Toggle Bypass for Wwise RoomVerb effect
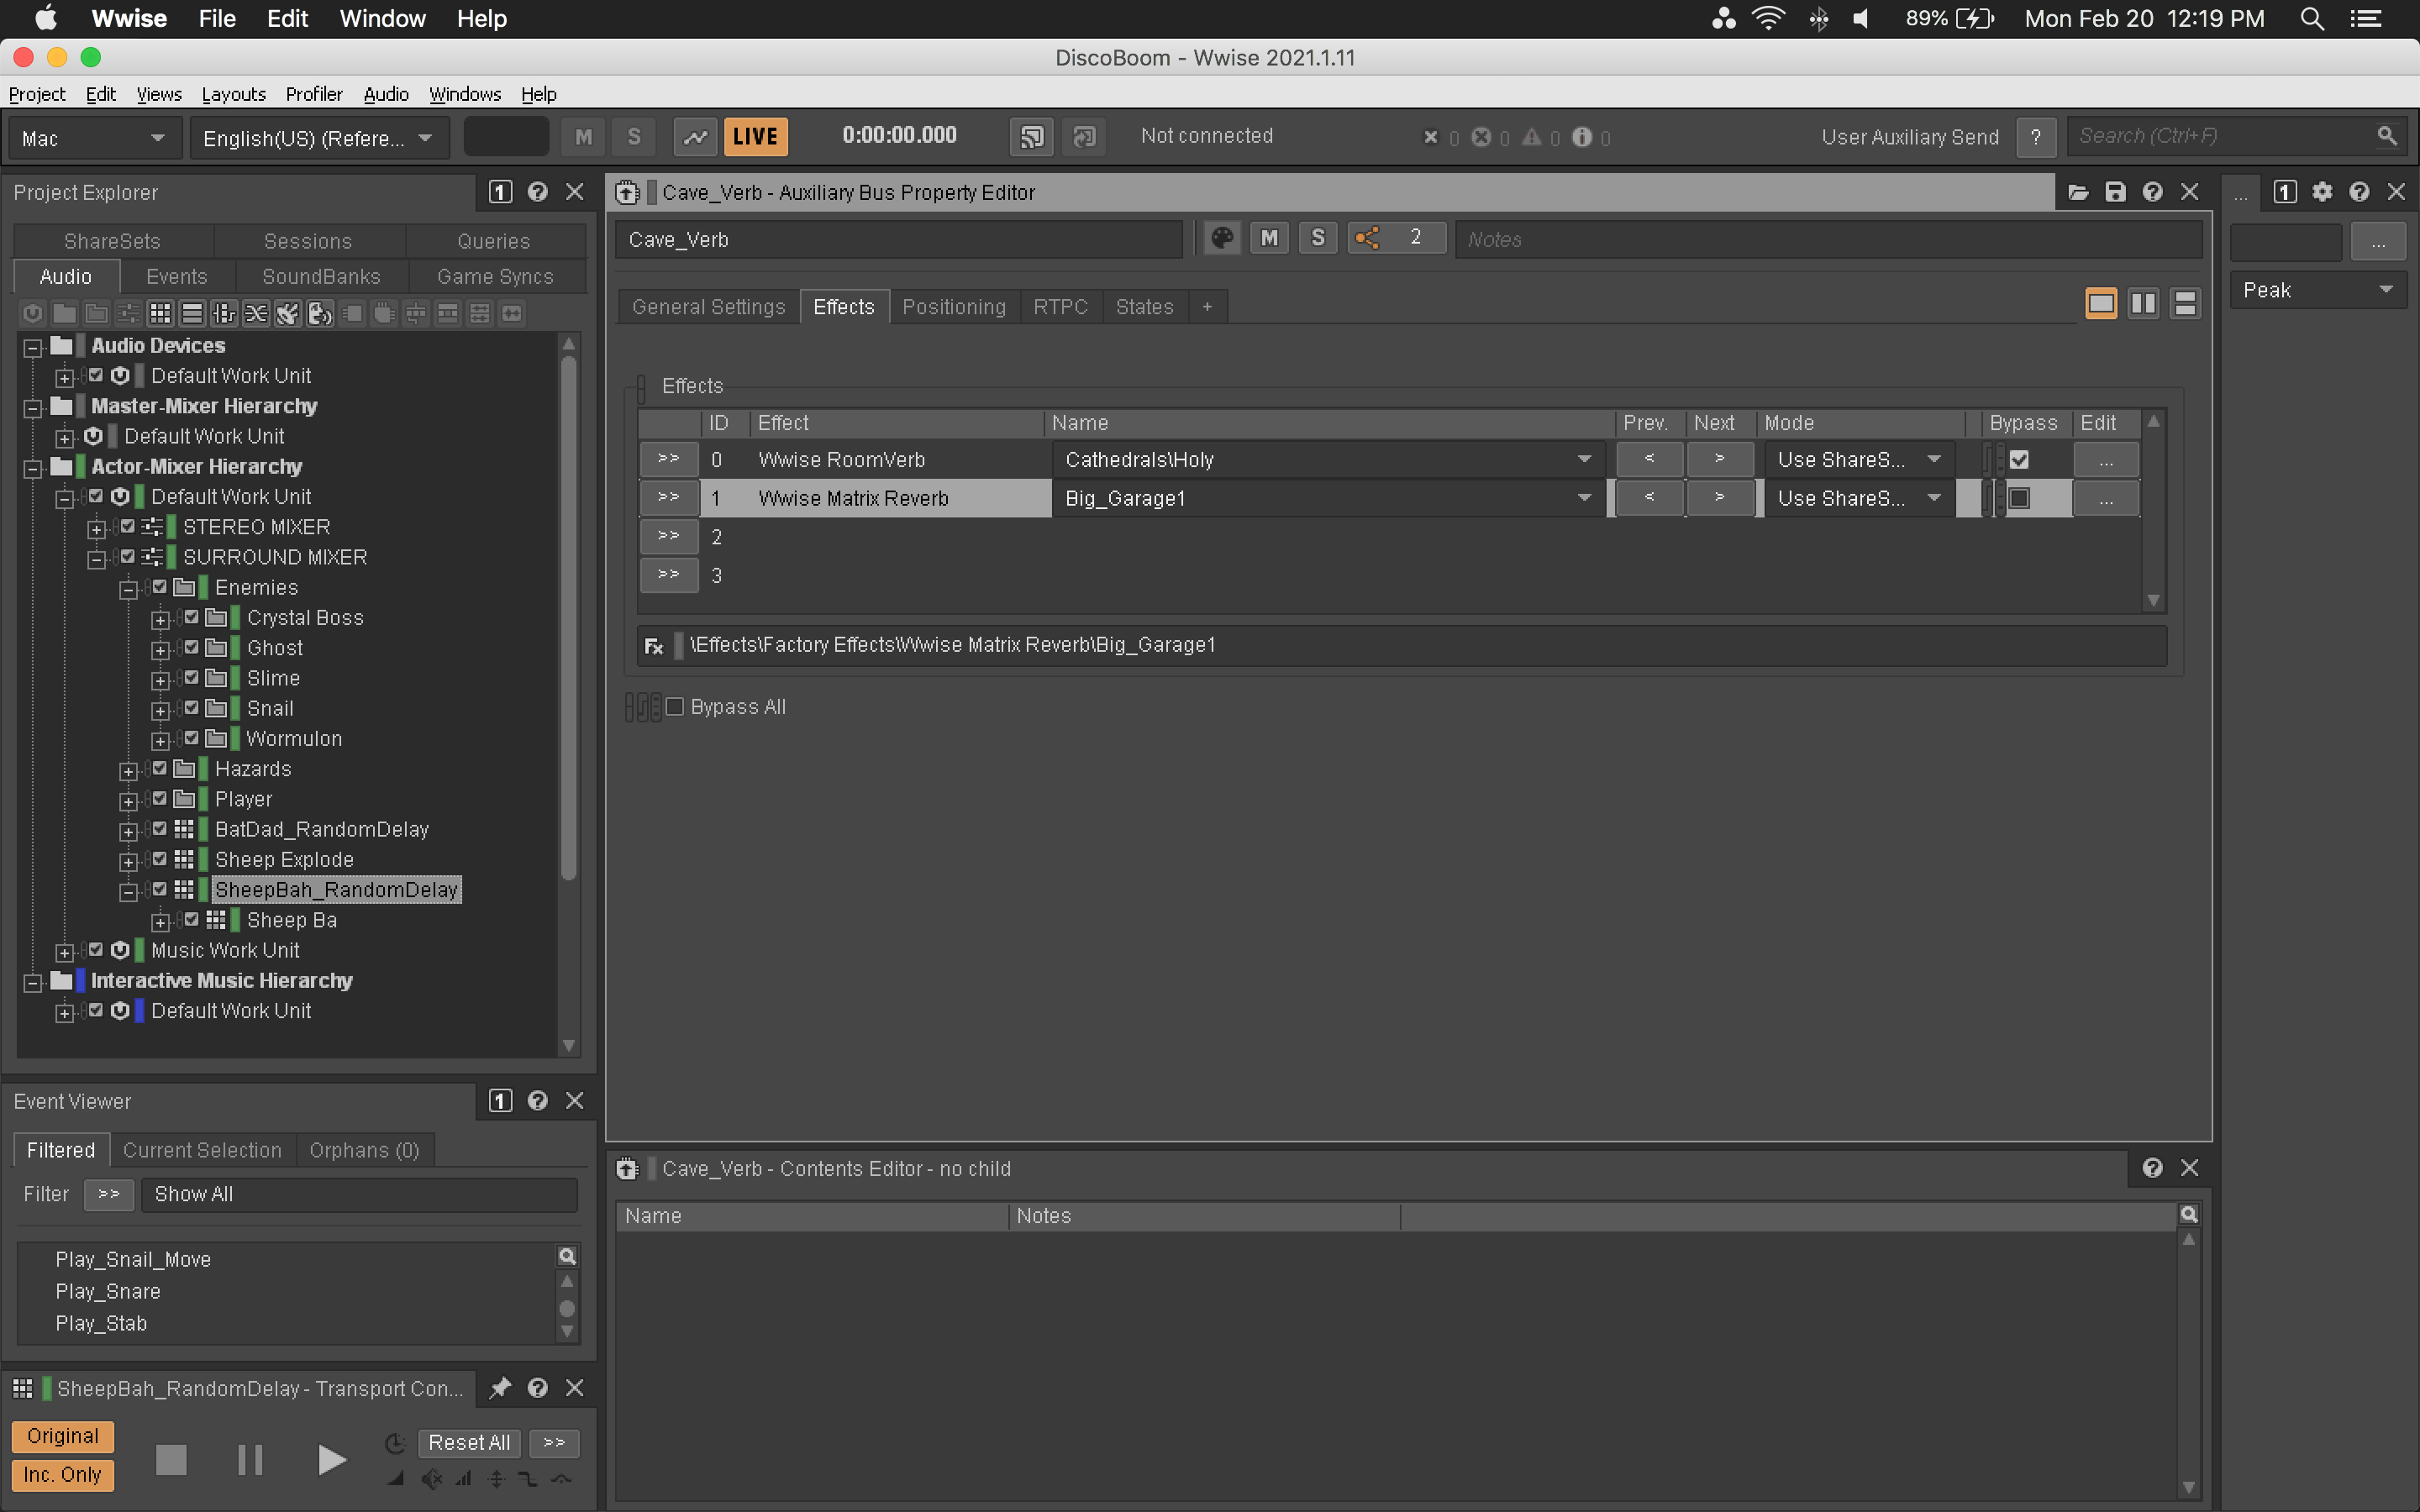 (2018, 458)
